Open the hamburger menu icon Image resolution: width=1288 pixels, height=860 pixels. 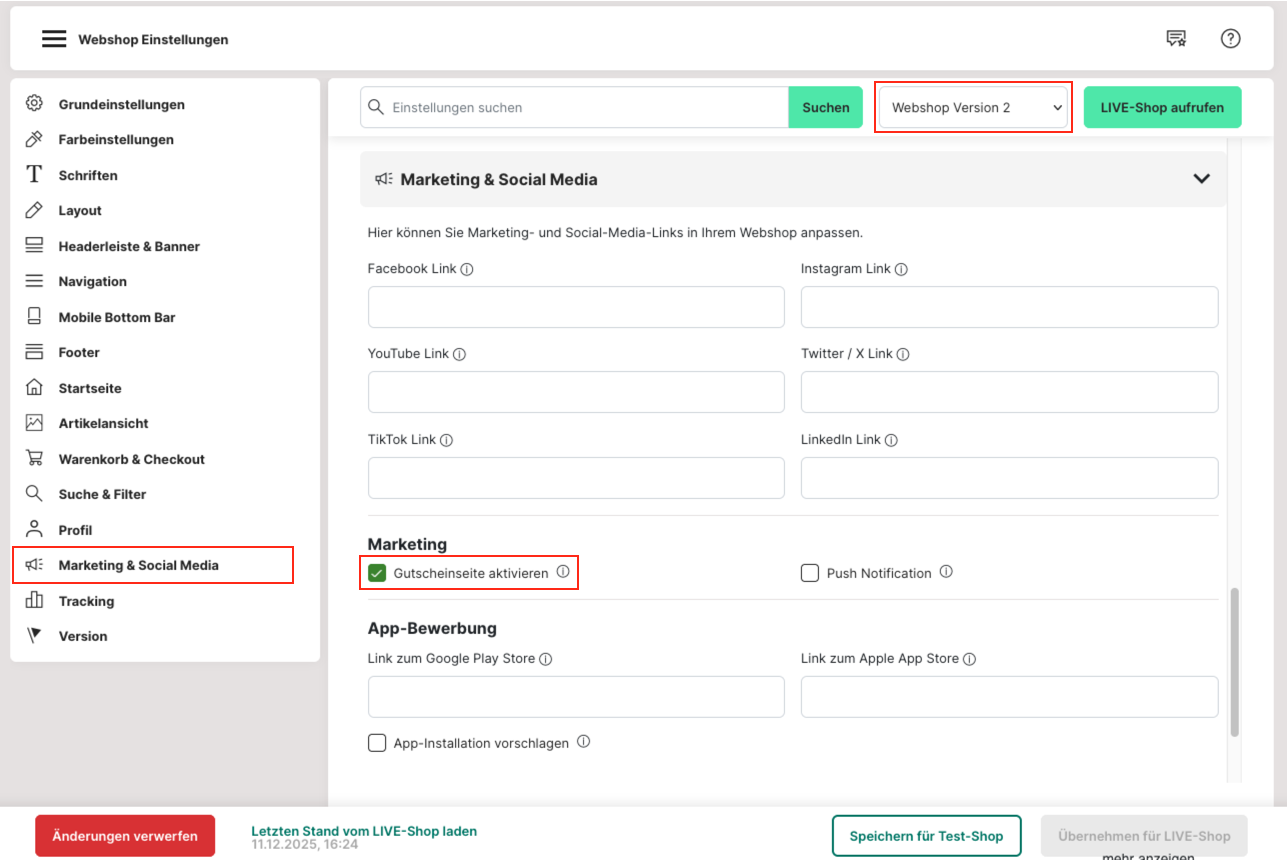pyautogui.click(x=53, y=39)
